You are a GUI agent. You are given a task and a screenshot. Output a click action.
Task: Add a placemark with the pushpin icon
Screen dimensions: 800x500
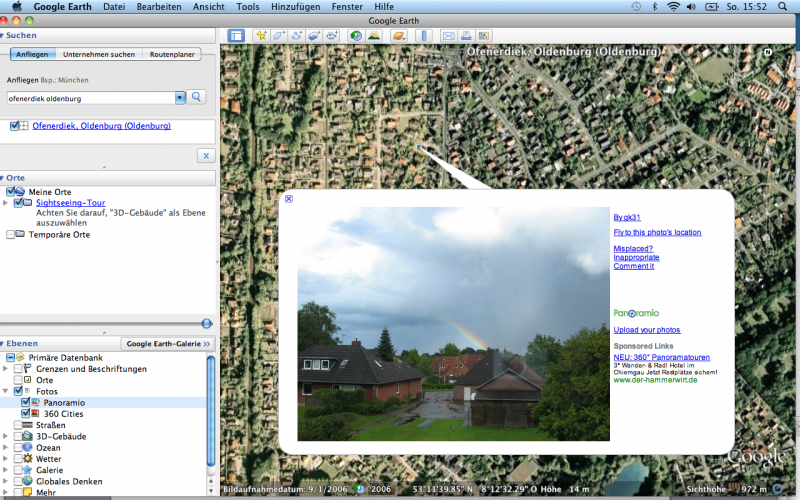tap(261, 36)
